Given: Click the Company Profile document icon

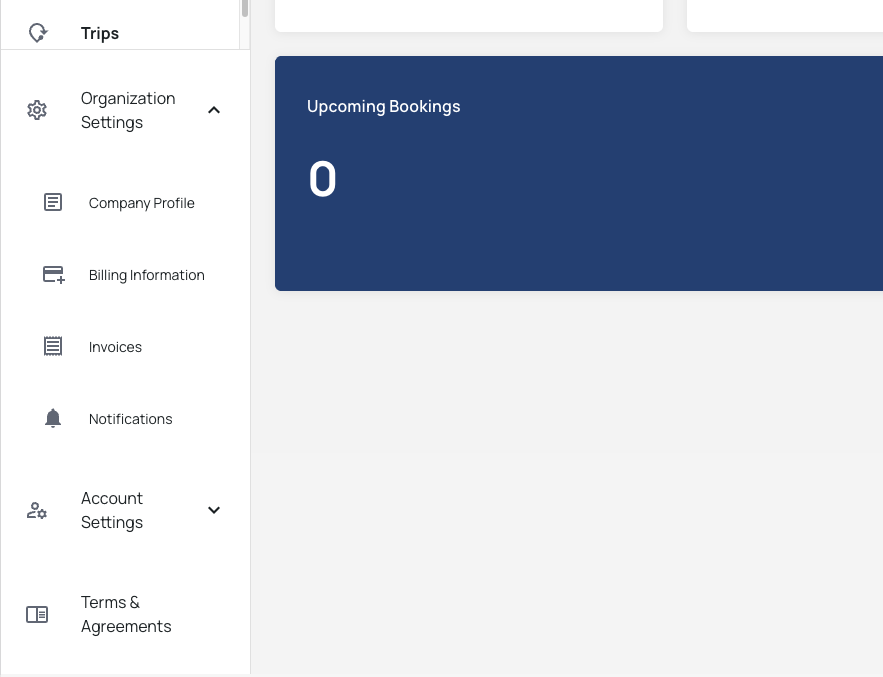Looking at the screenshot, I should click(53, 203).
